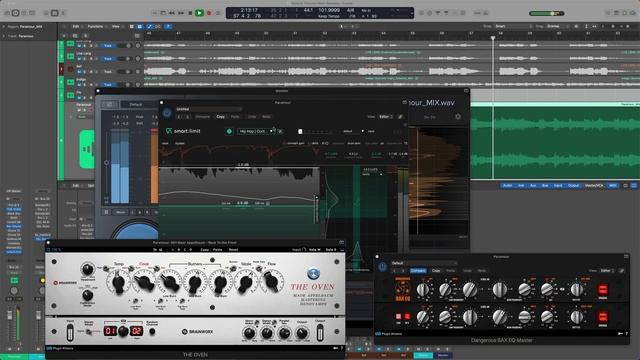Toggle Solo M in The Oven toolbar
640x360 pixels.
(314, 249)
